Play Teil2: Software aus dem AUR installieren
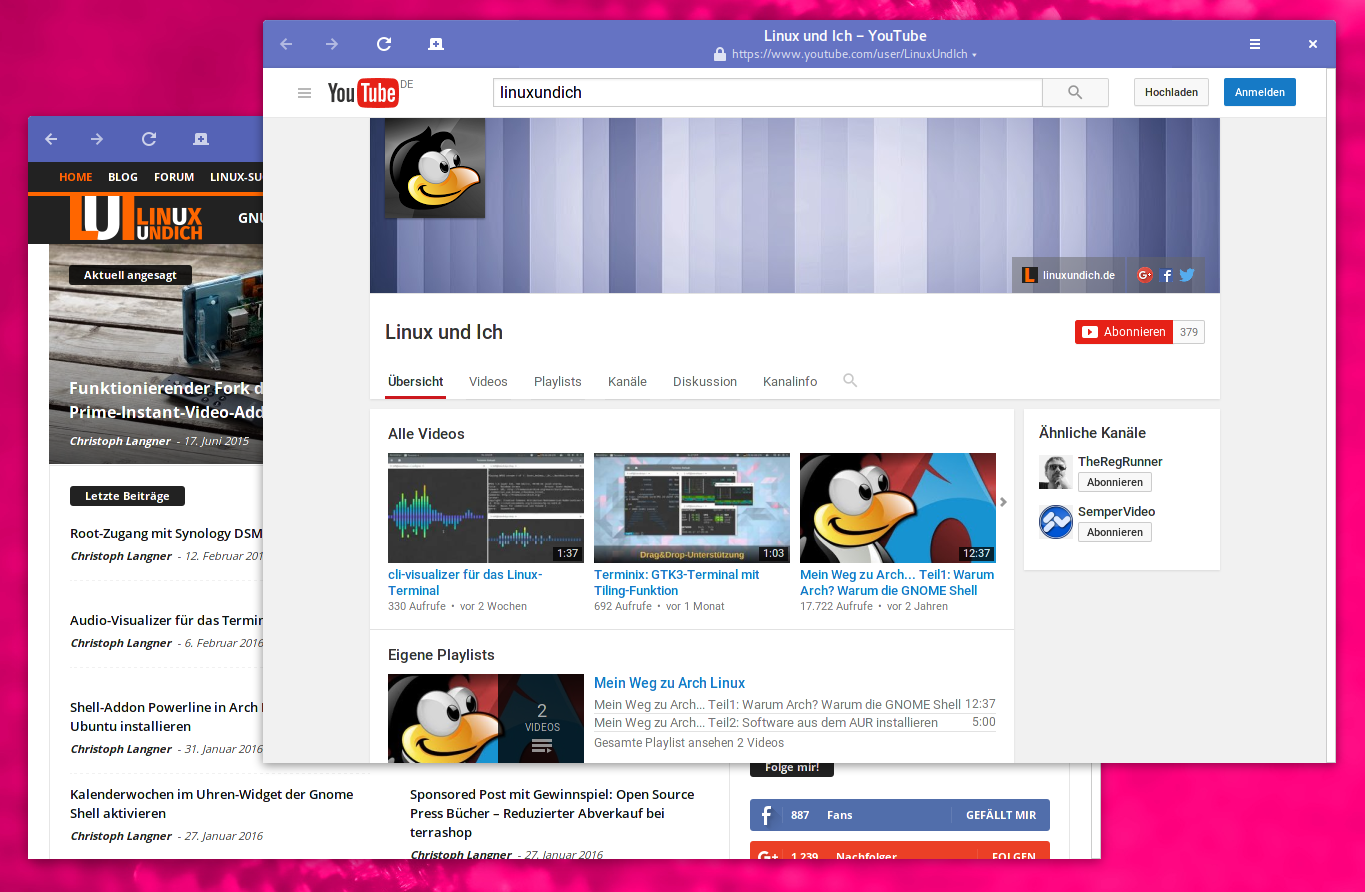Screen dimensions: 1365x892 click(x=766, y=722)
